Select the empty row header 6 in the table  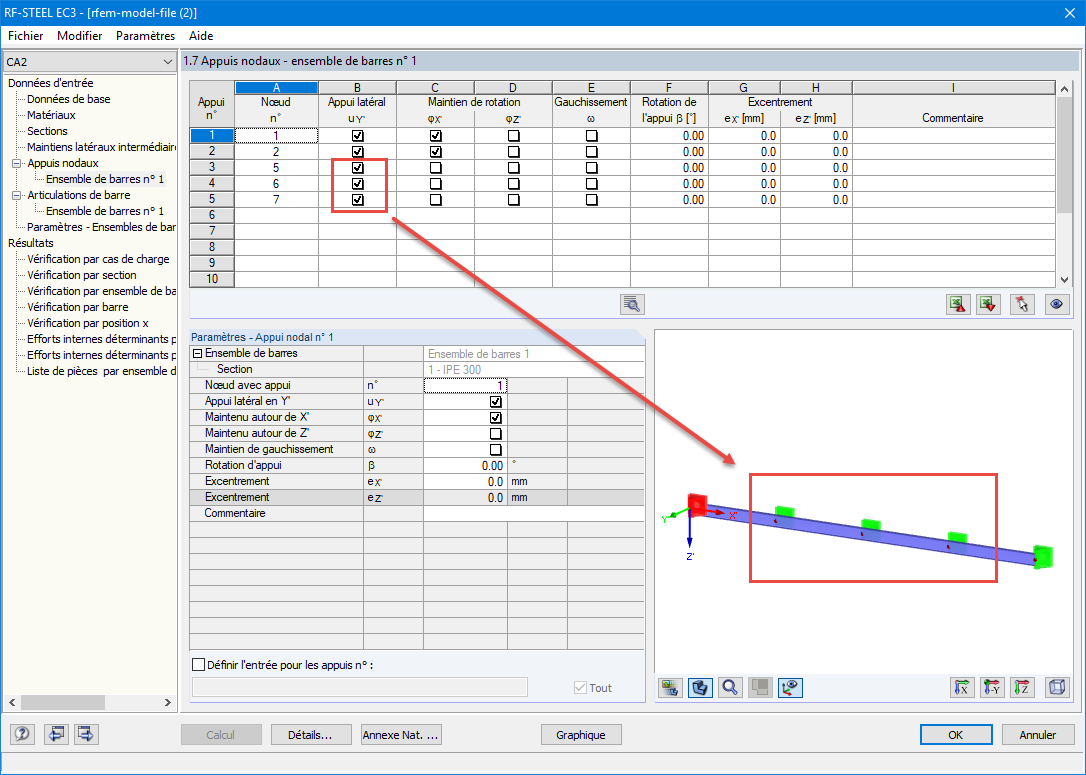click(x=212, y=215)
